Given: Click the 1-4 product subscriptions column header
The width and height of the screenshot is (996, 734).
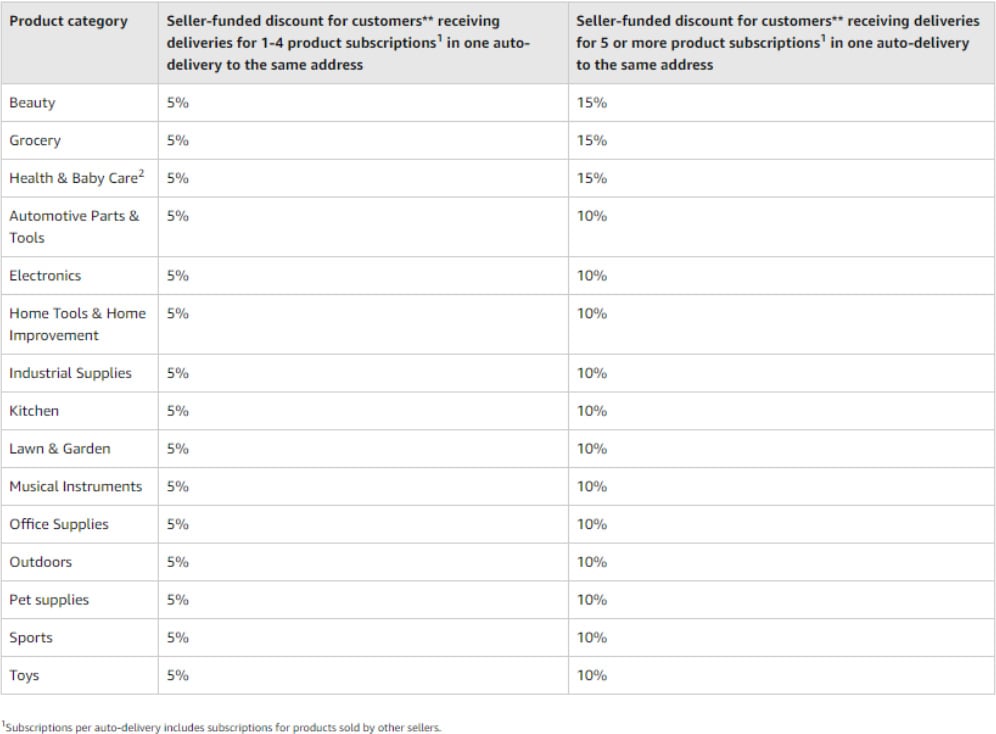Looking at the screenshot, I should [348, 42].
